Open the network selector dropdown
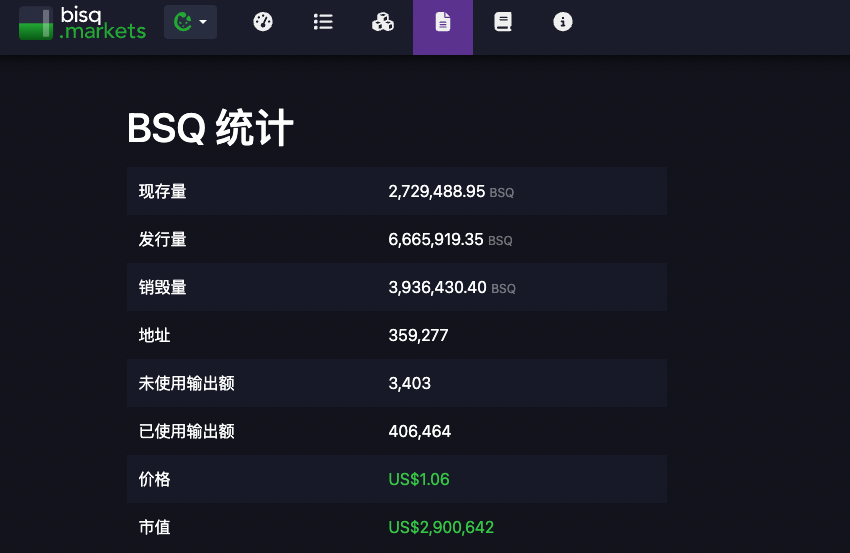This screenshot has width=850, height=553. tap(190, 21)
